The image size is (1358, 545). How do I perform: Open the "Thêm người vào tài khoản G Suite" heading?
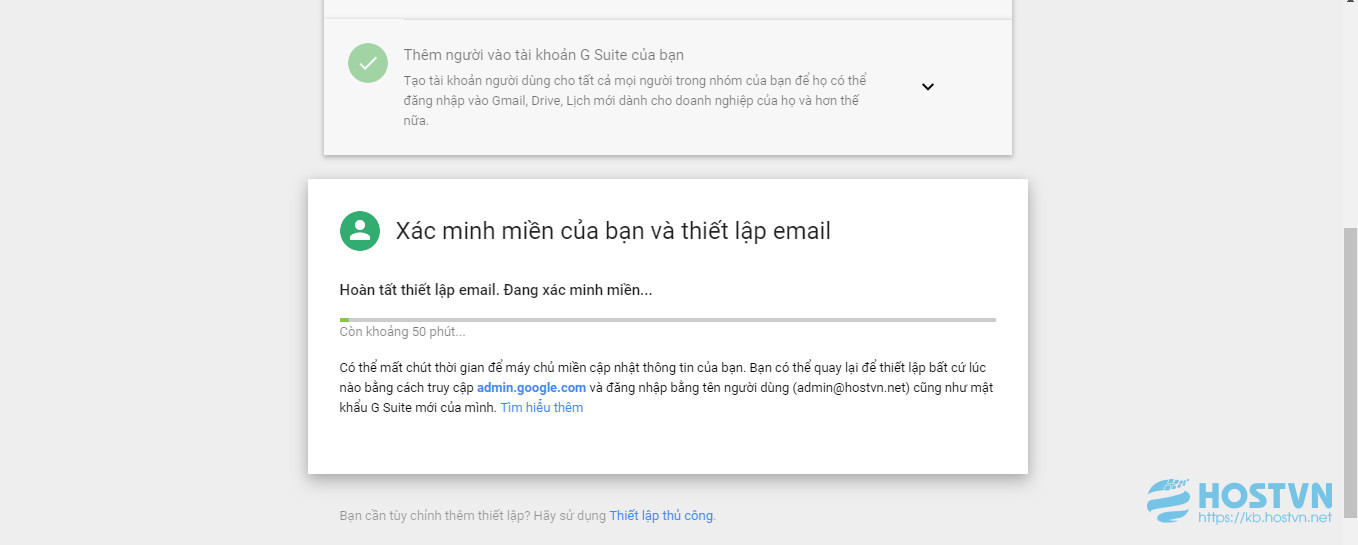(x=544, y=55)
